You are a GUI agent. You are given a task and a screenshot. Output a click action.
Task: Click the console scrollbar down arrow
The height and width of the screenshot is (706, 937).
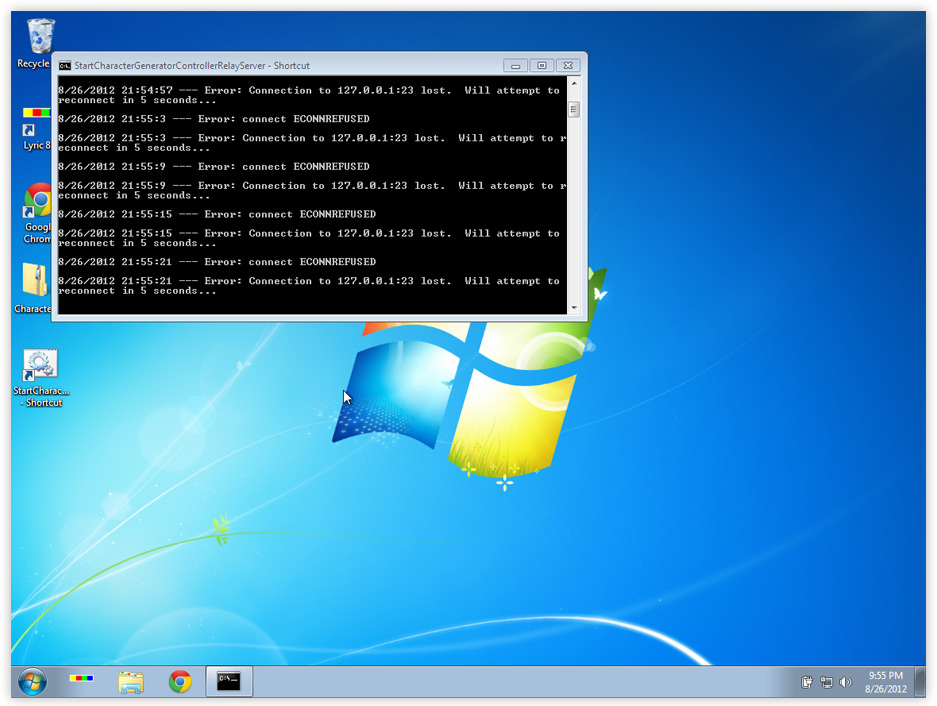[574, 307]
